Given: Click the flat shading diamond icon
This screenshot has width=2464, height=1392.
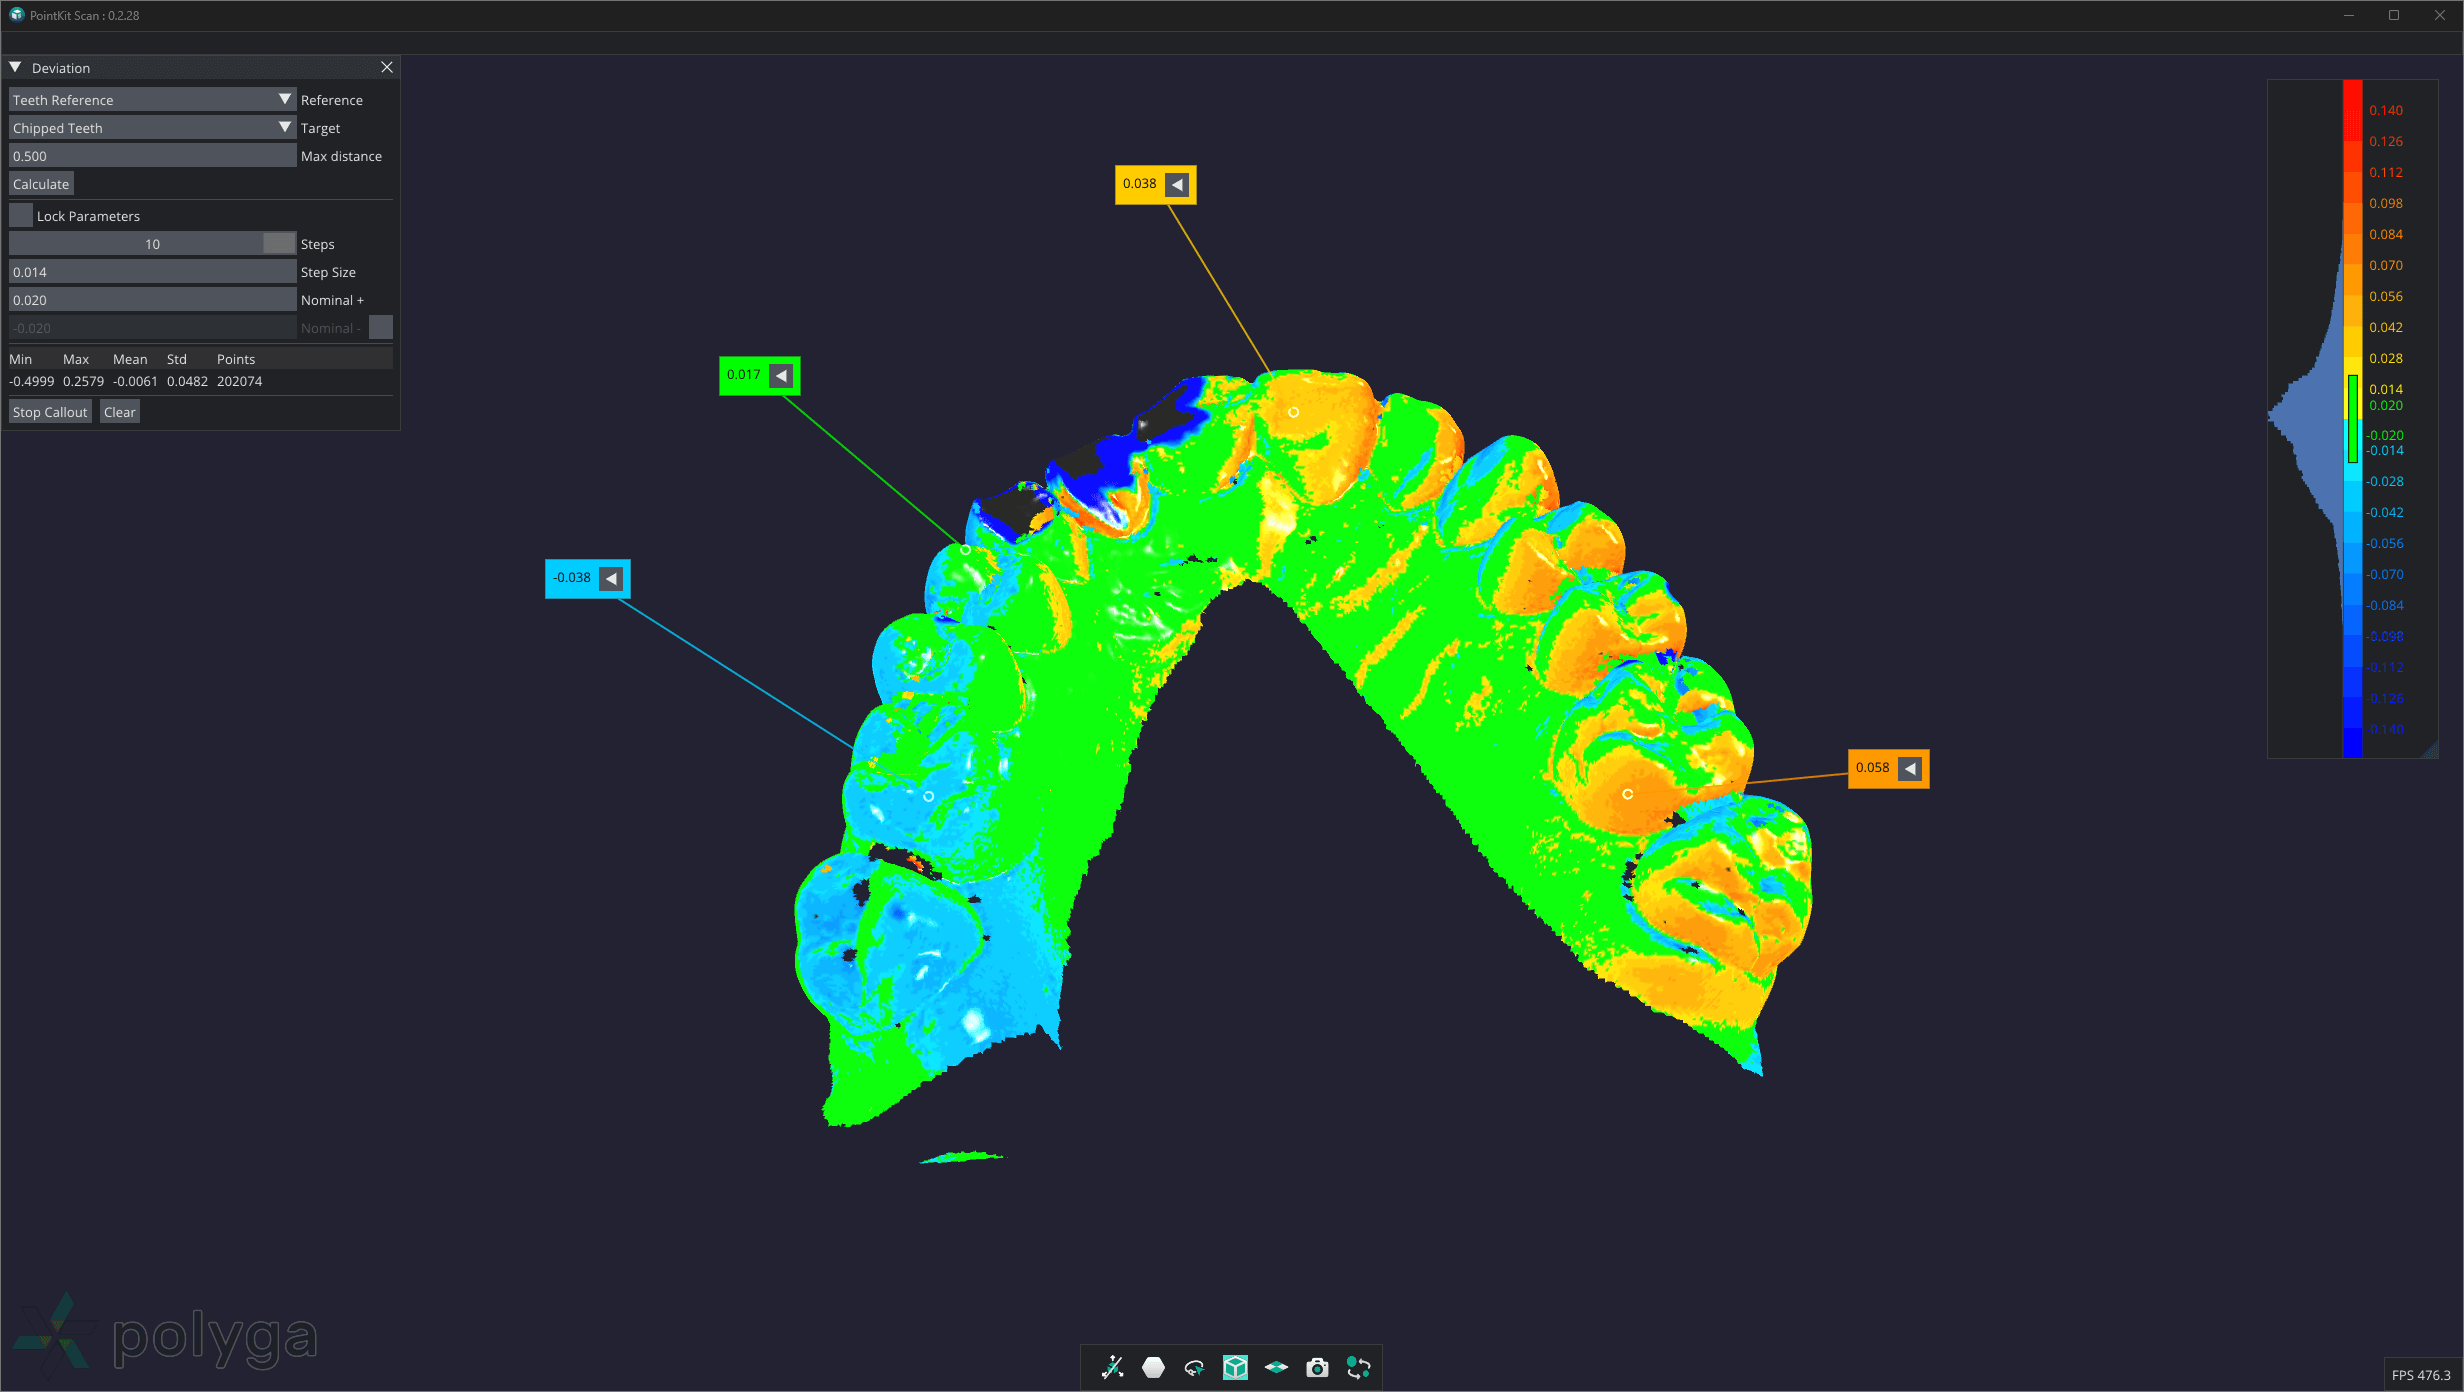Looking at the screenshot, I should [x=1276, y=1368].
